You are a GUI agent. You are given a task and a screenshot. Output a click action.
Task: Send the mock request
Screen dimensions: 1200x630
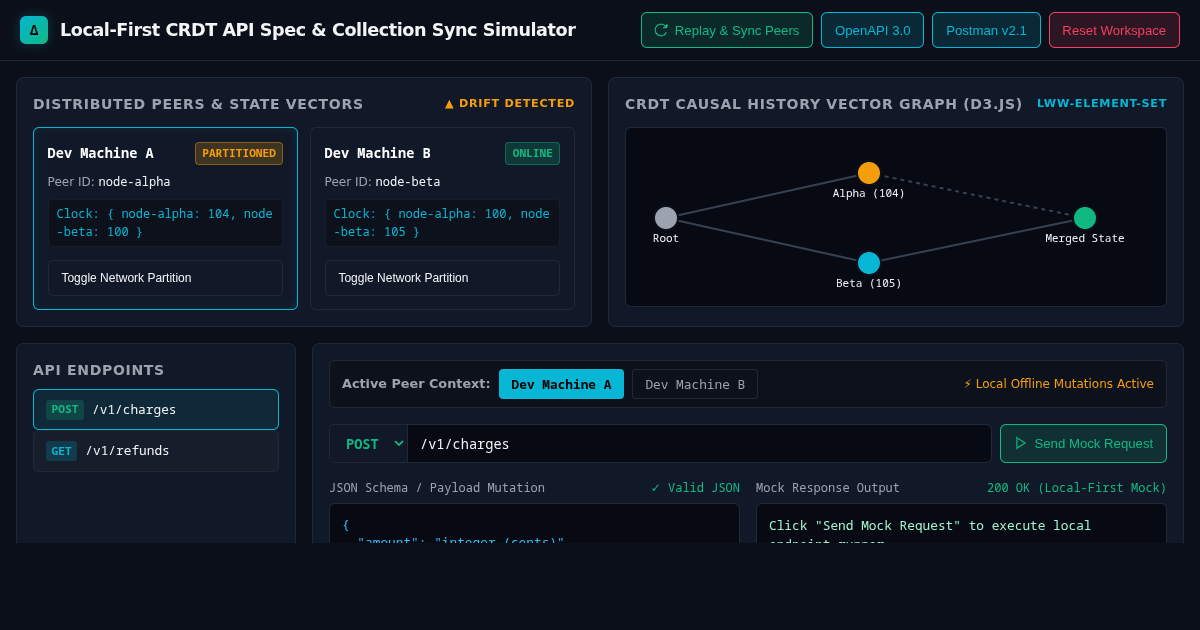coord(1083,443)
